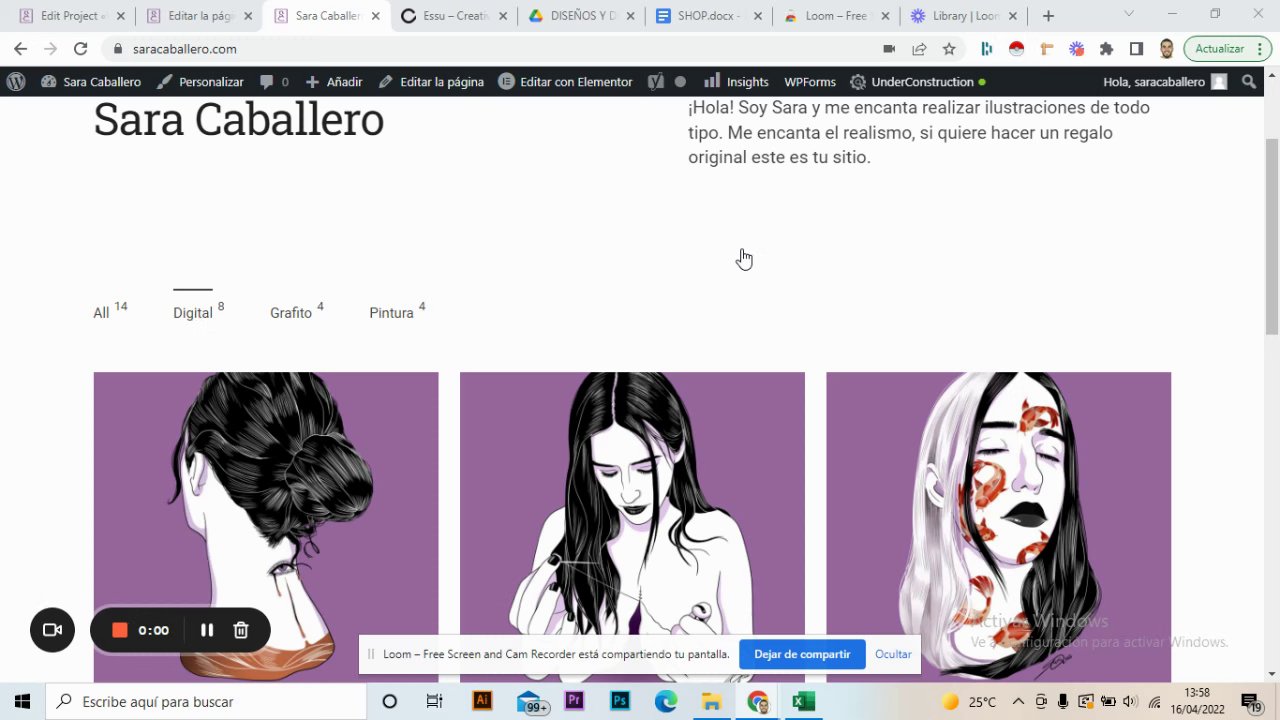Open Adobe Photoshop from the taskbar
Viewport: 1280px width, 720px height.
coord(620,702)
